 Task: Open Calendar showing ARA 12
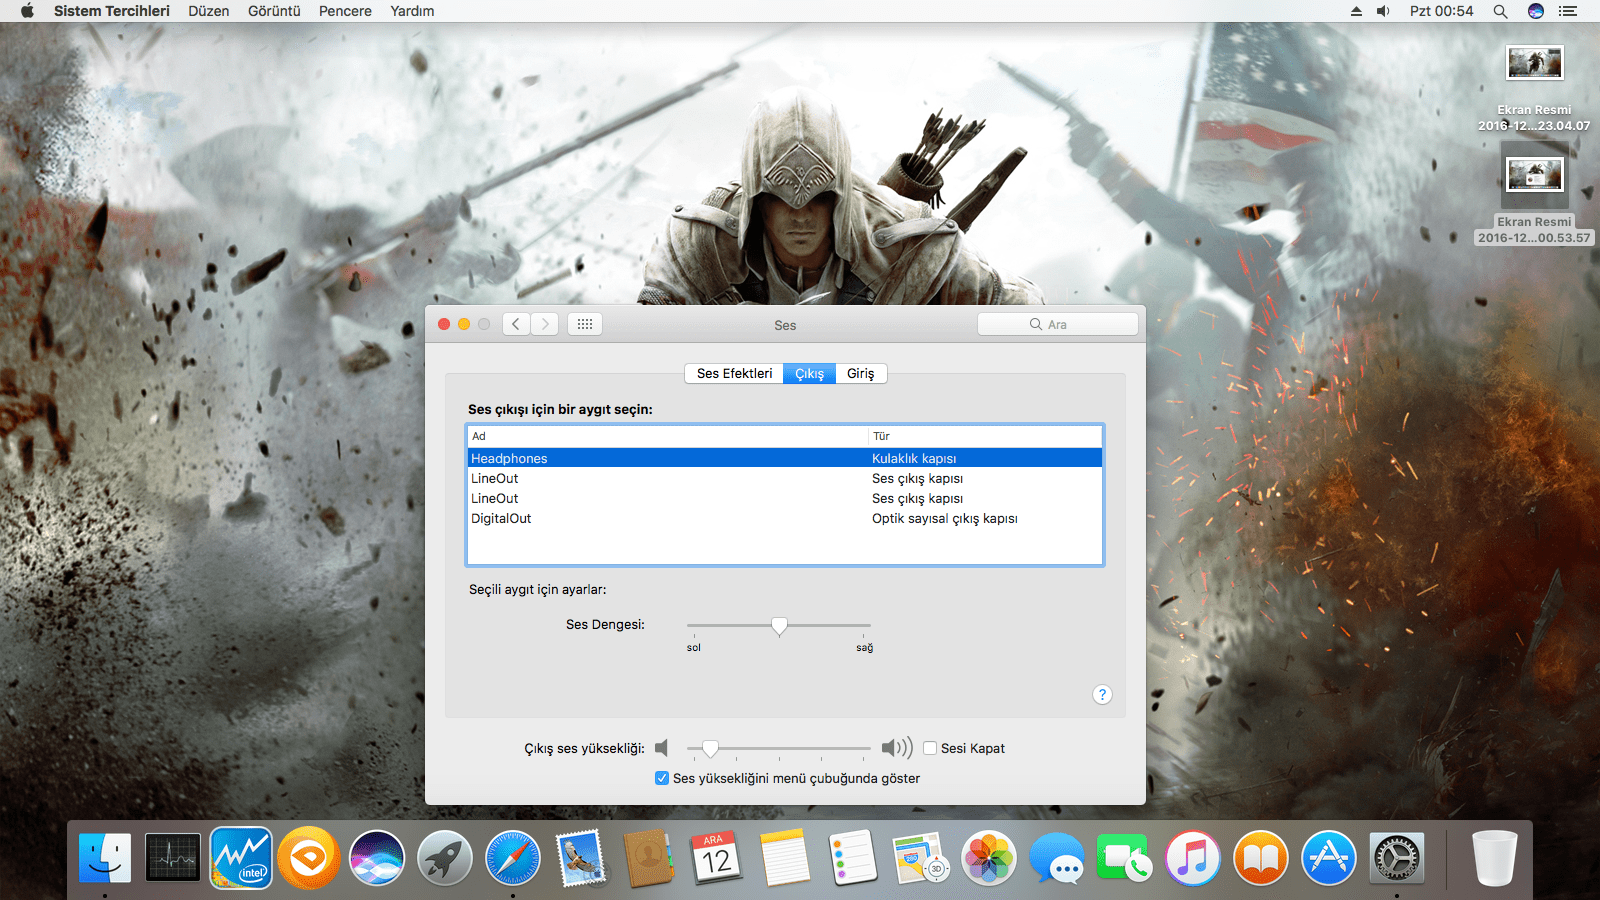[x=717, y=858]
